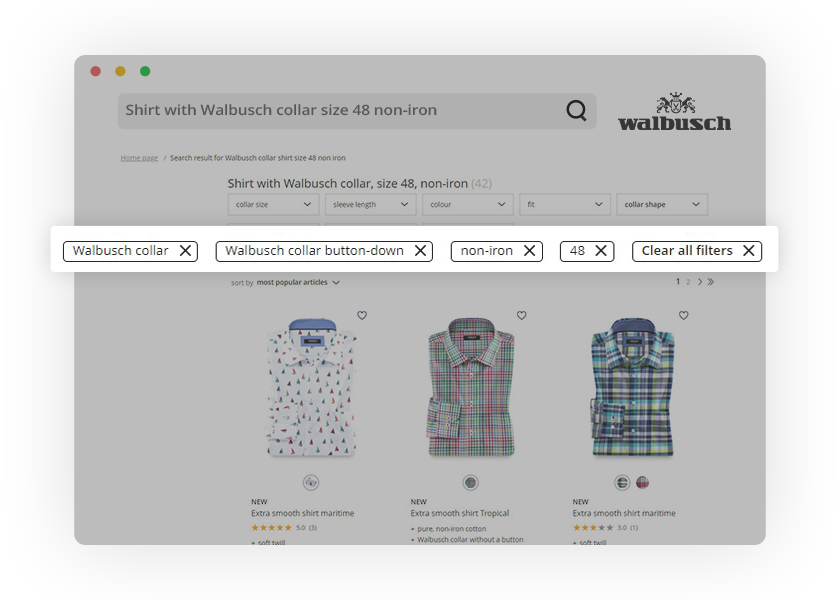This screenshot has width=840, height=600.
Task: Go to page 2 of results
Action: click(x=688, y=282)
